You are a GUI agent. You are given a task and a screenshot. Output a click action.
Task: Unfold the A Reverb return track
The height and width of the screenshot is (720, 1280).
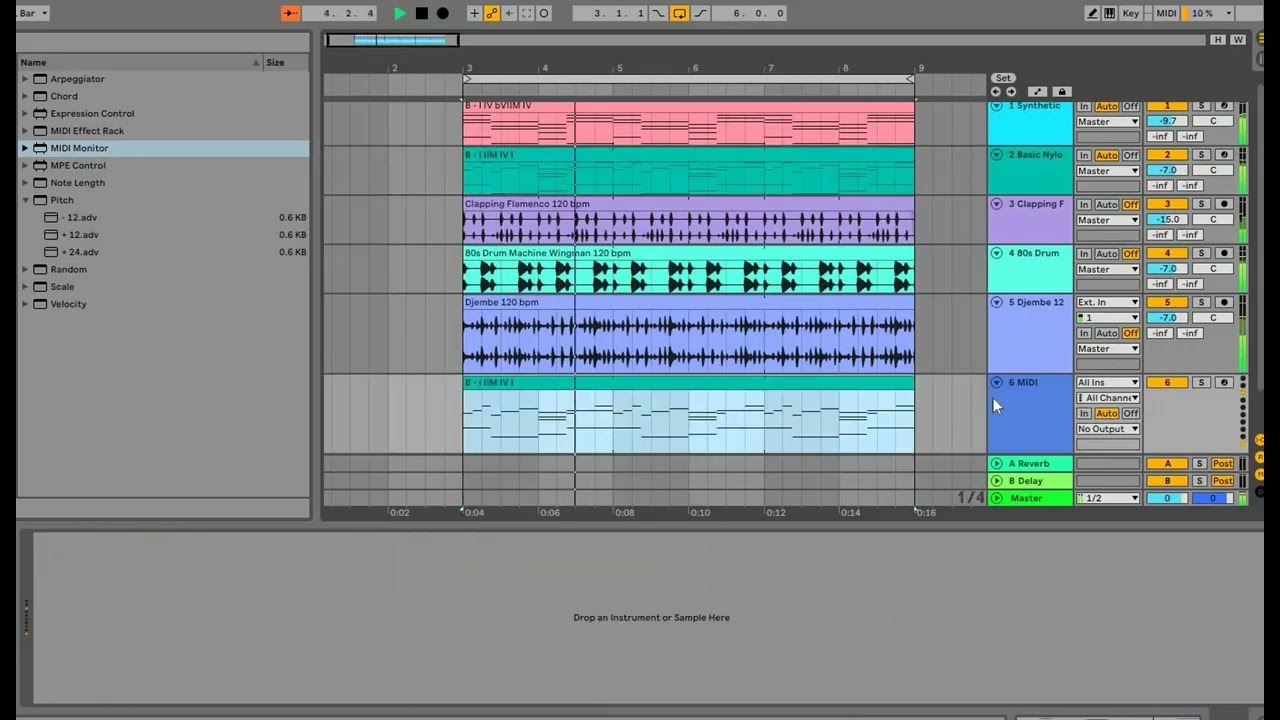pos(997,464)
